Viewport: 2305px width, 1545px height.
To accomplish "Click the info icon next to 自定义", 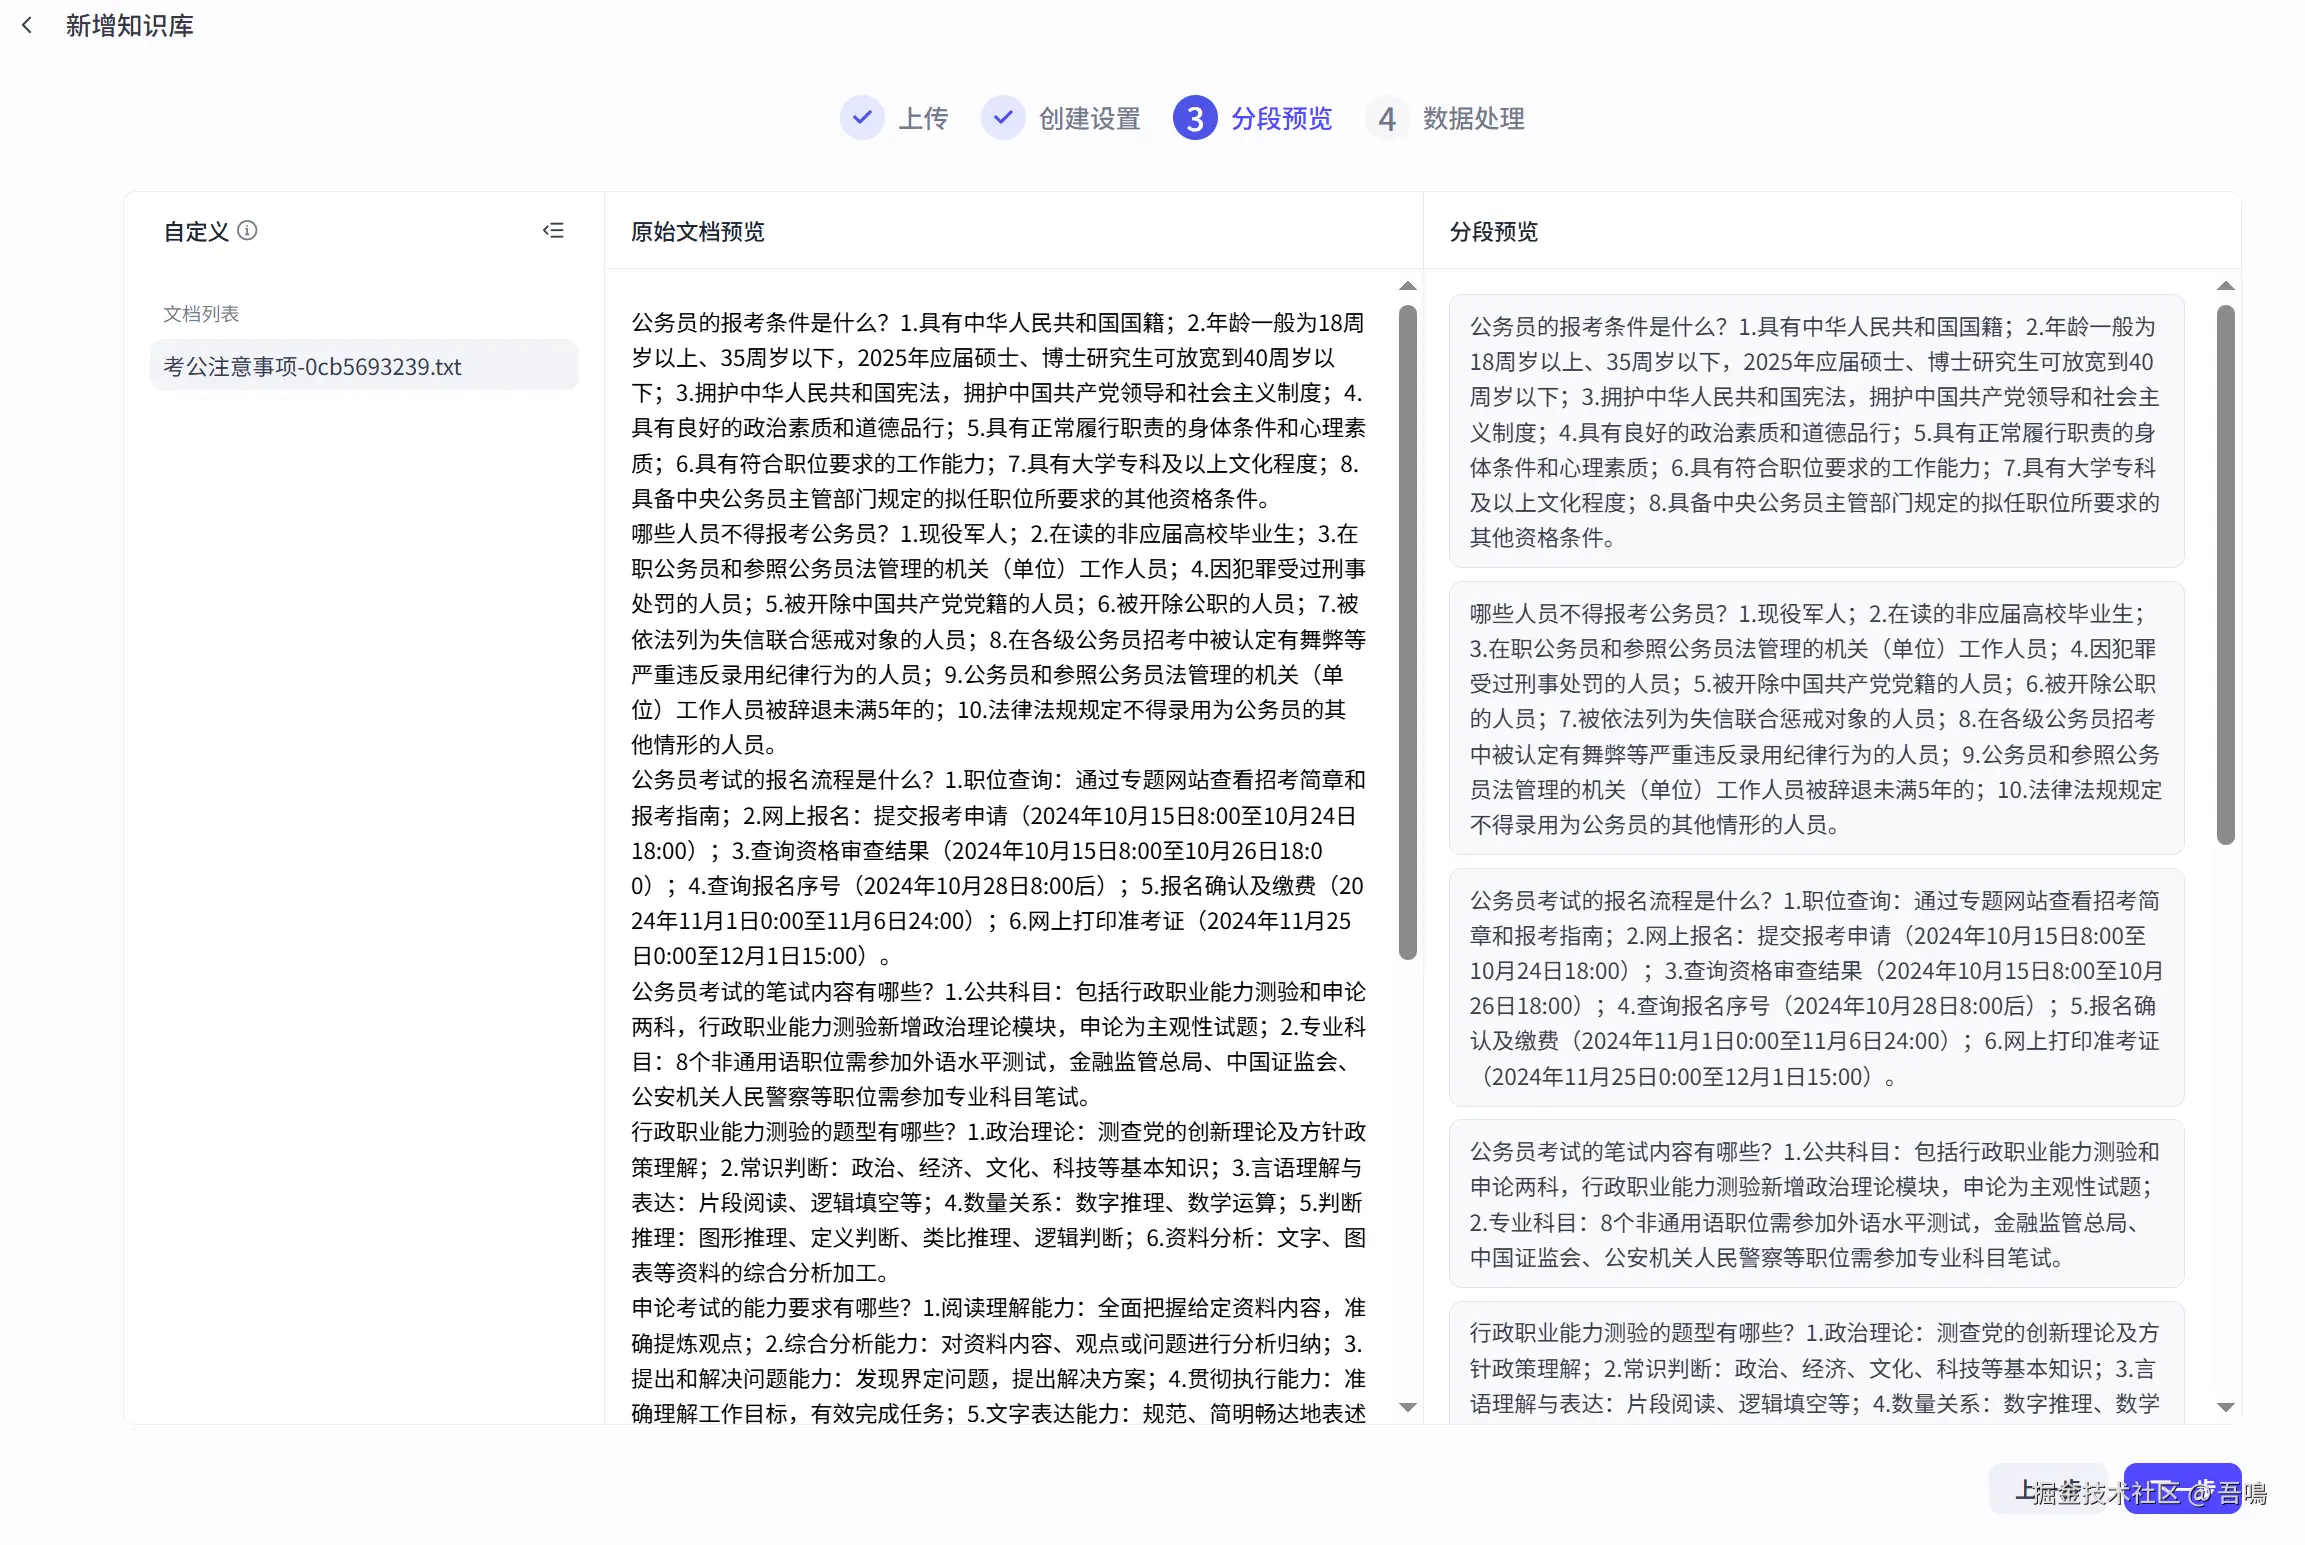I will click(x=247, y=231).
